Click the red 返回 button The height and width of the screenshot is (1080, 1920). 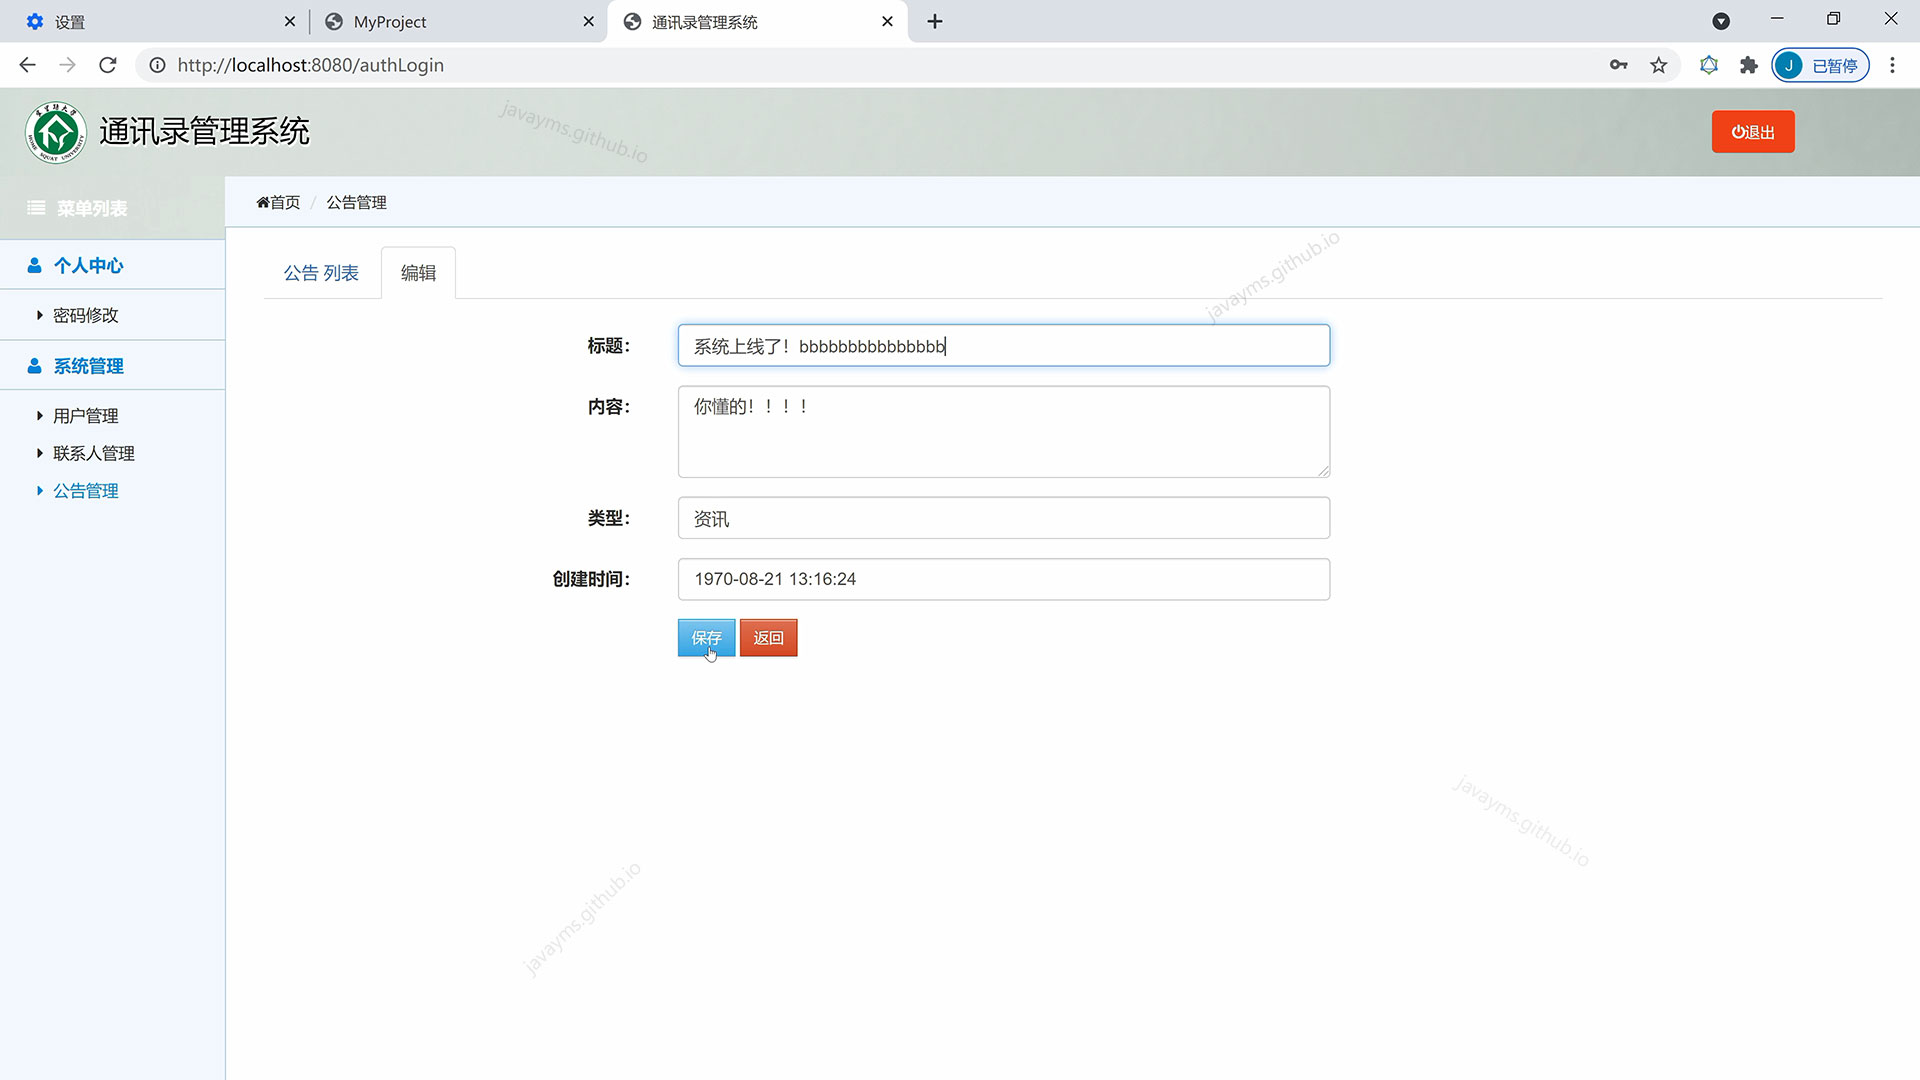point(768,637)
